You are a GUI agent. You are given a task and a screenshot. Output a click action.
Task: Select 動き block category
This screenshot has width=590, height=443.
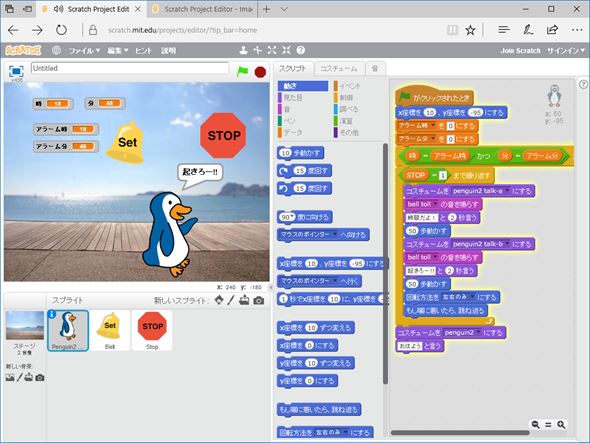303,86
